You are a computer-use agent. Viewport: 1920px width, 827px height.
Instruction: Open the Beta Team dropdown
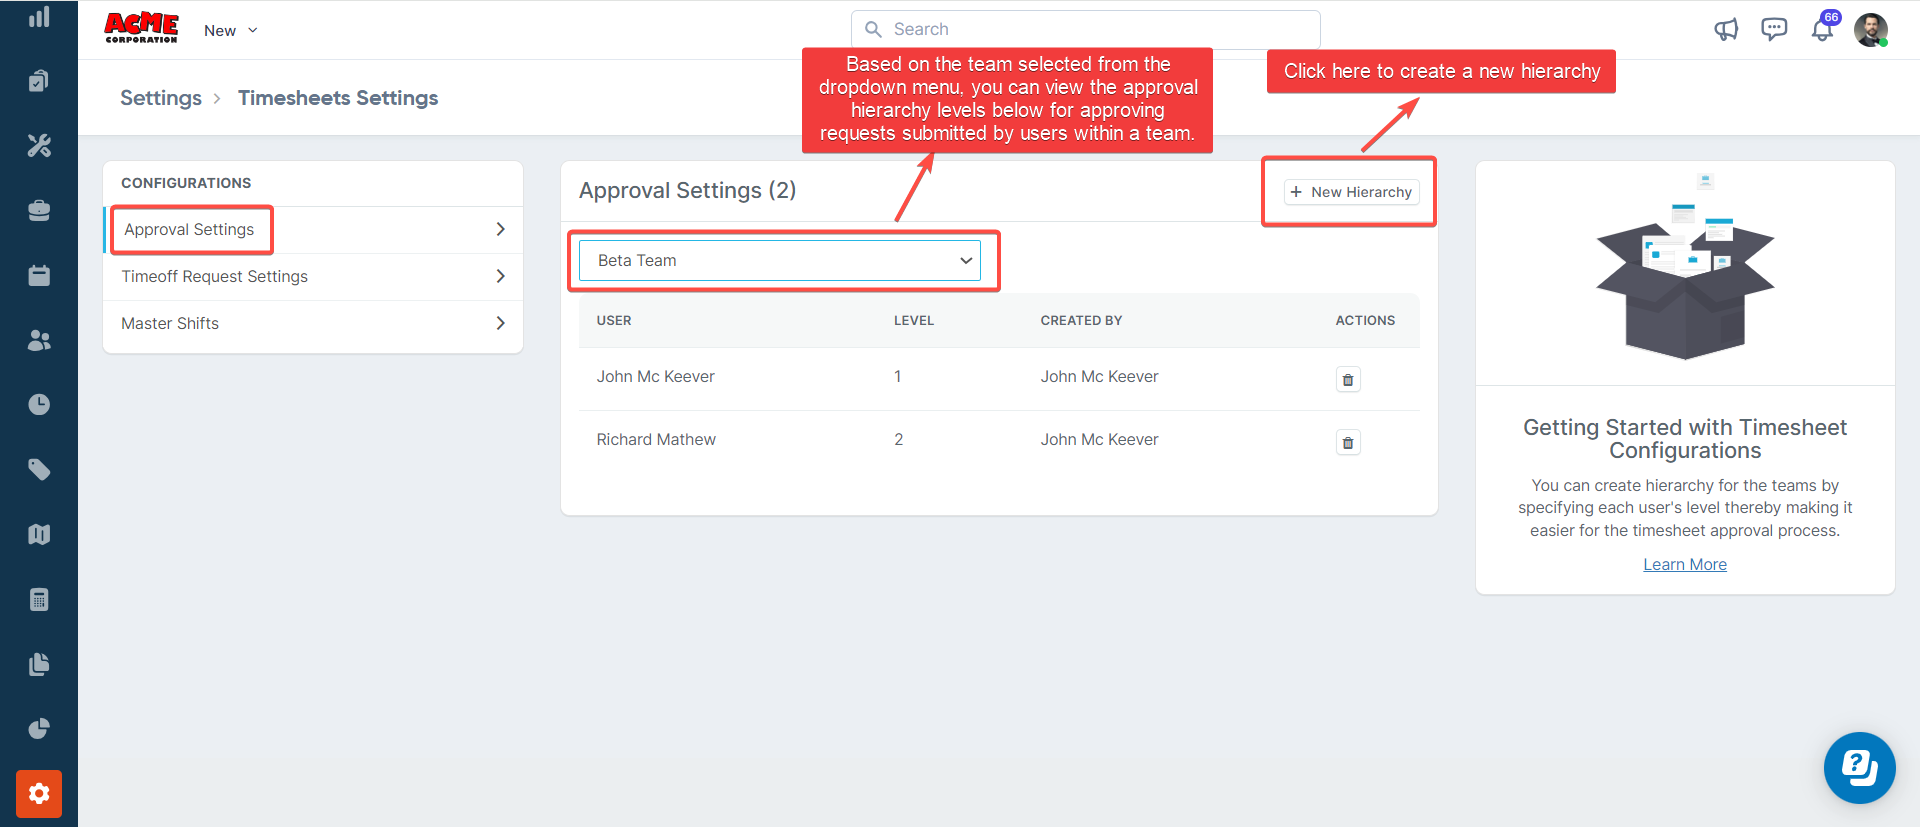(780, 261)
